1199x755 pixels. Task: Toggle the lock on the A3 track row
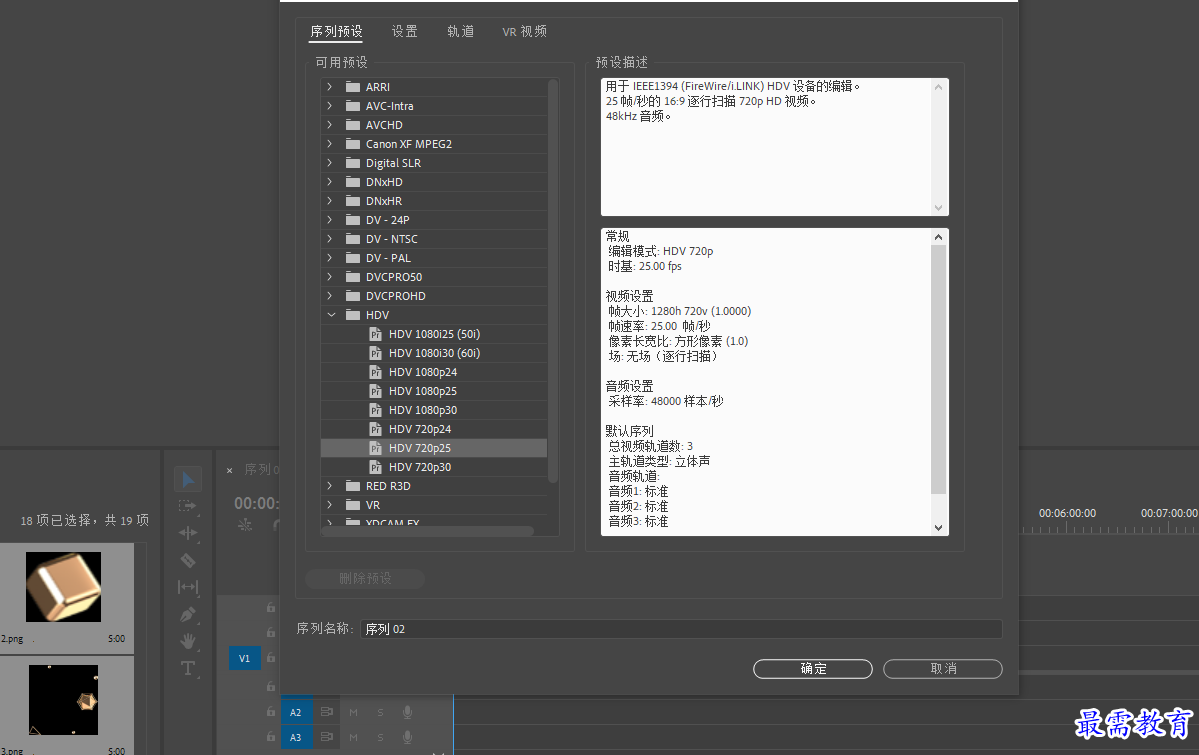271,737
